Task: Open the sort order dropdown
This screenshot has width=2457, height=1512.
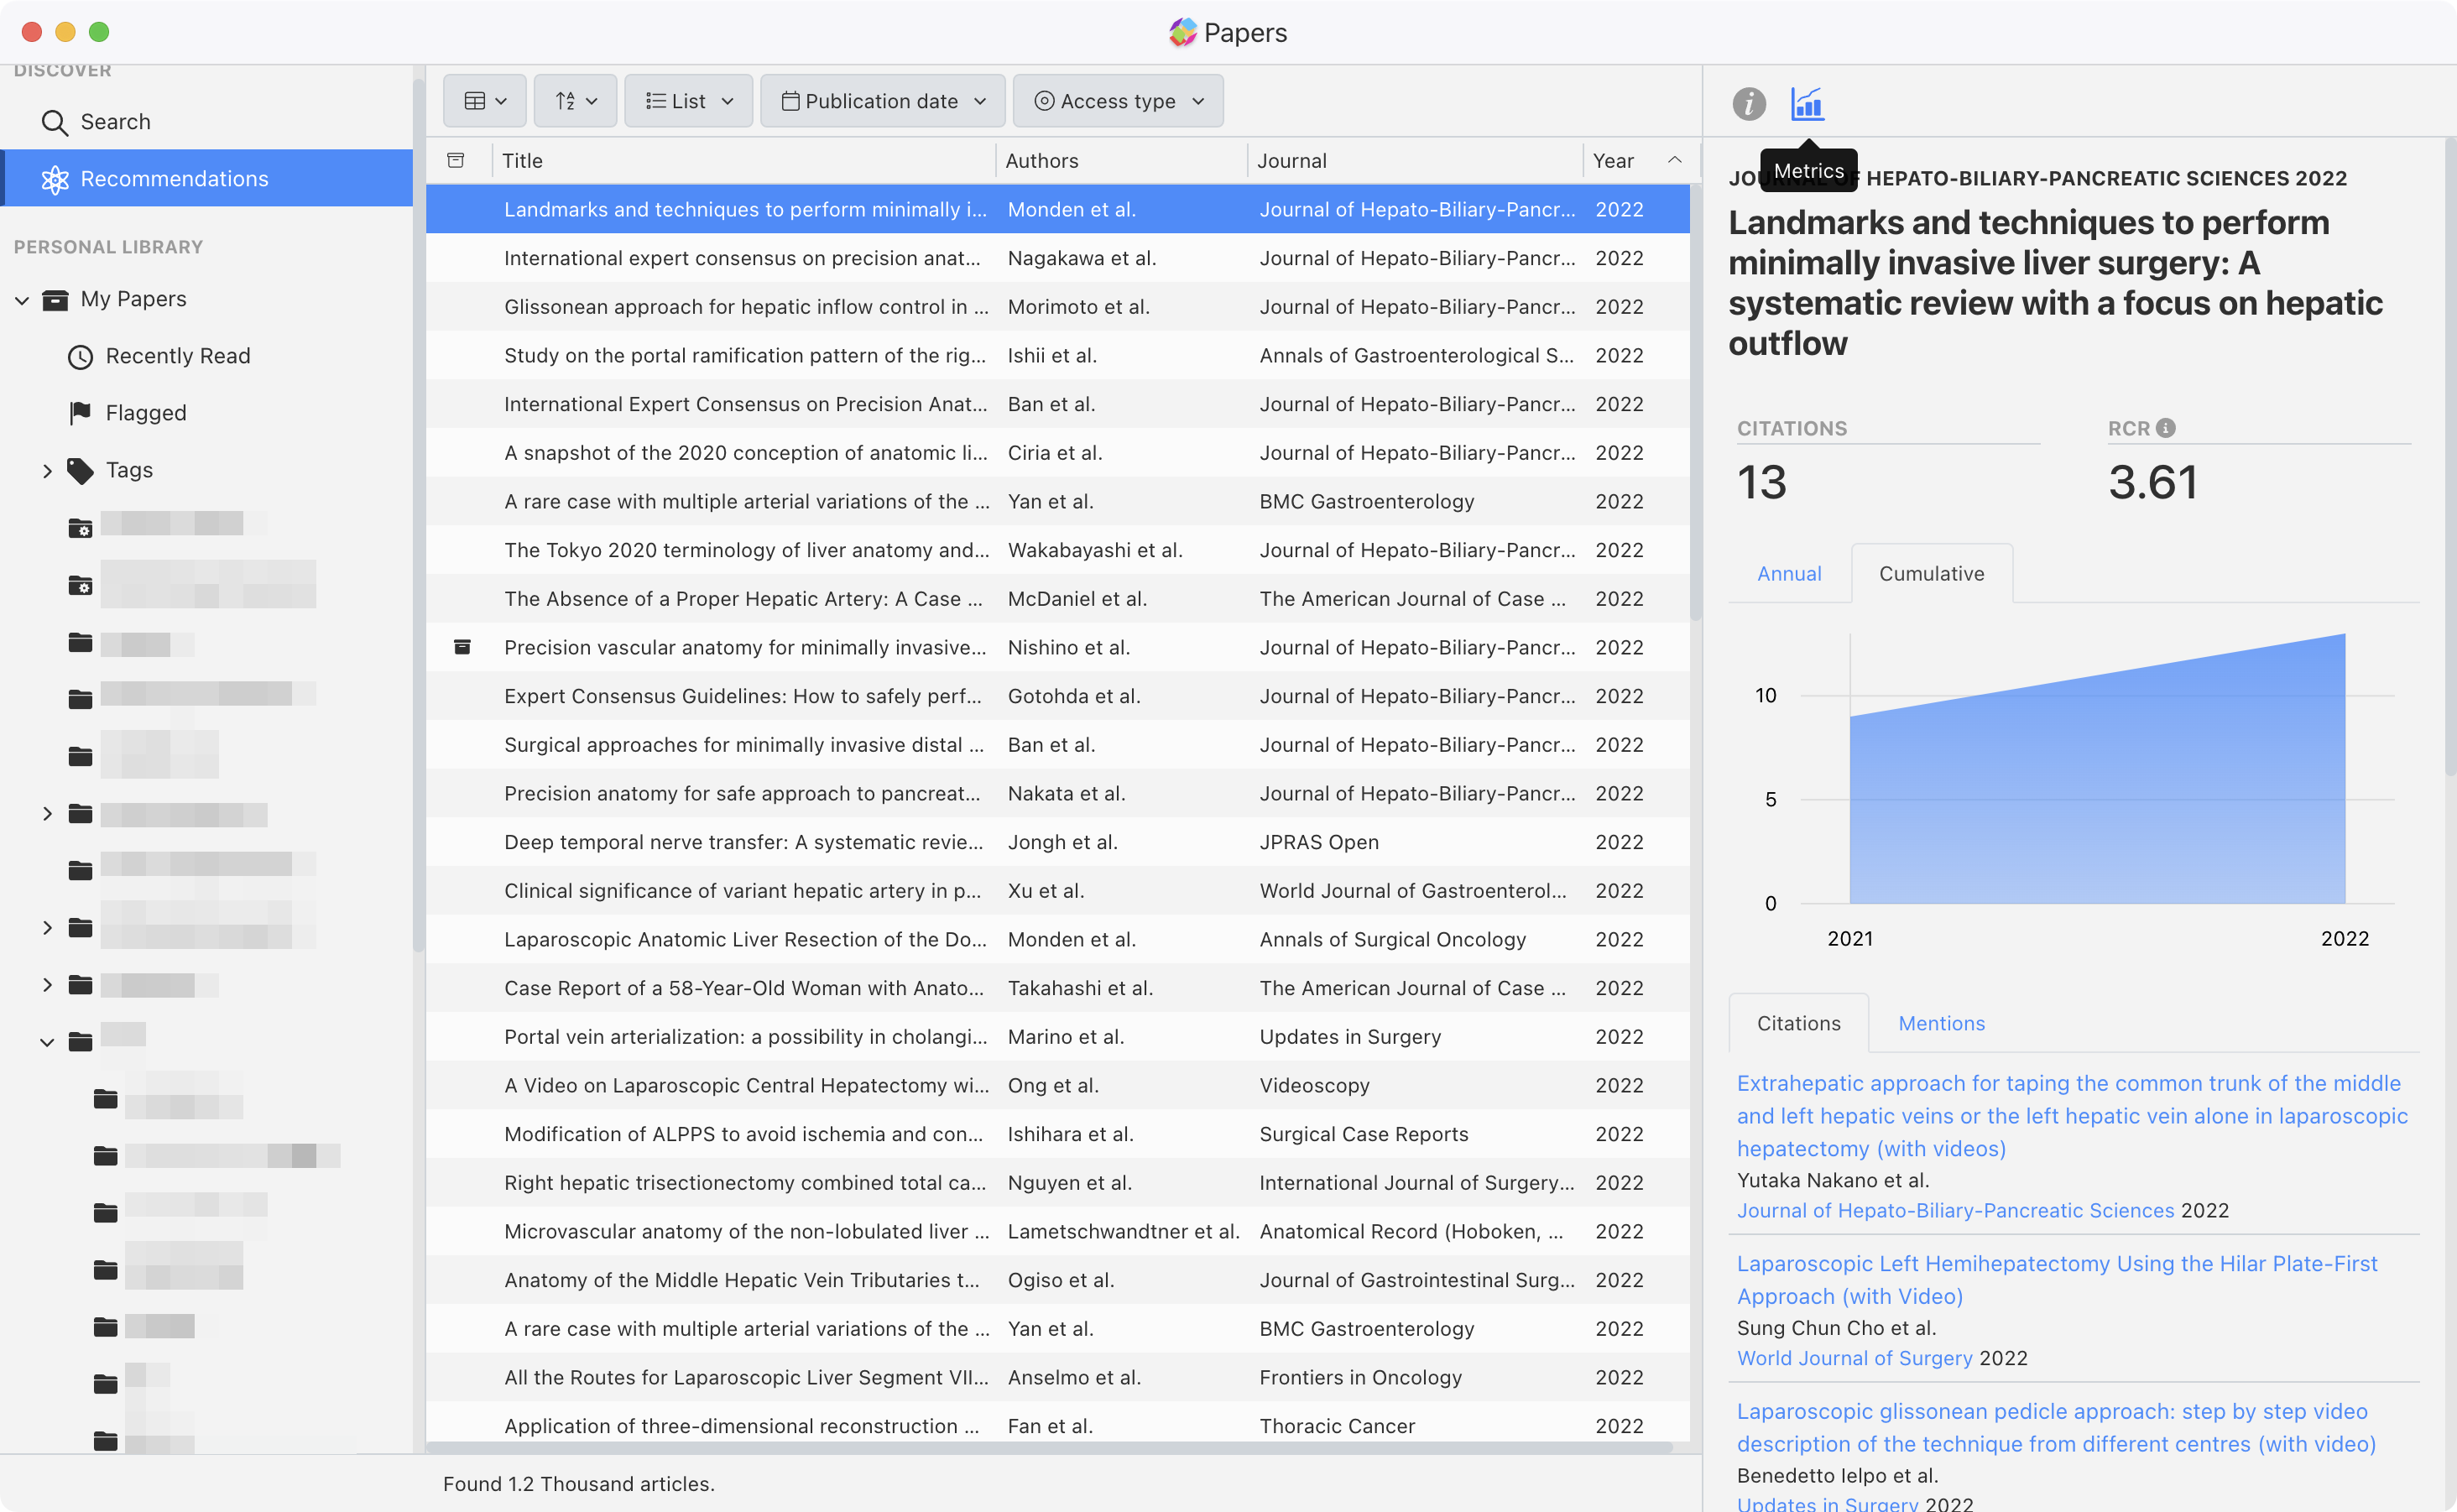Action: pos(575,101)
